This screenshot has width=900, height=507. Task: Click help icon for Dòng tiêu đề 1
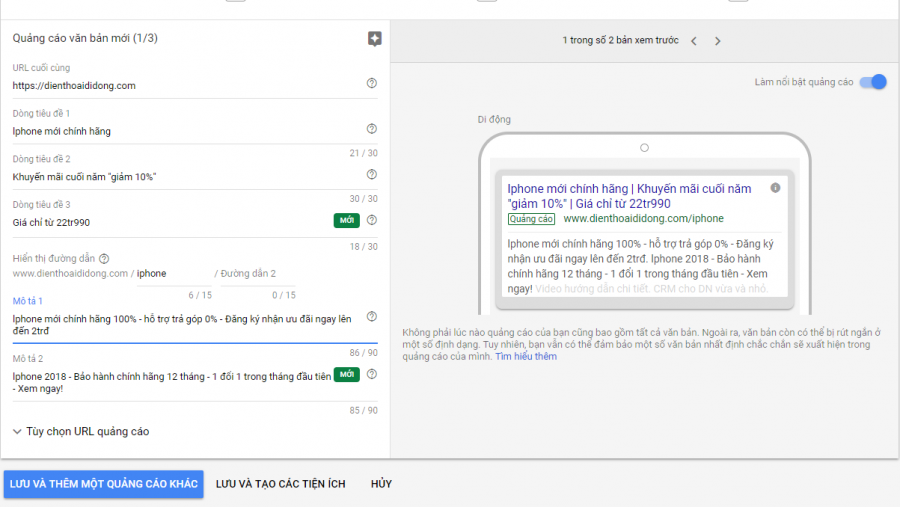pos(372,129)
